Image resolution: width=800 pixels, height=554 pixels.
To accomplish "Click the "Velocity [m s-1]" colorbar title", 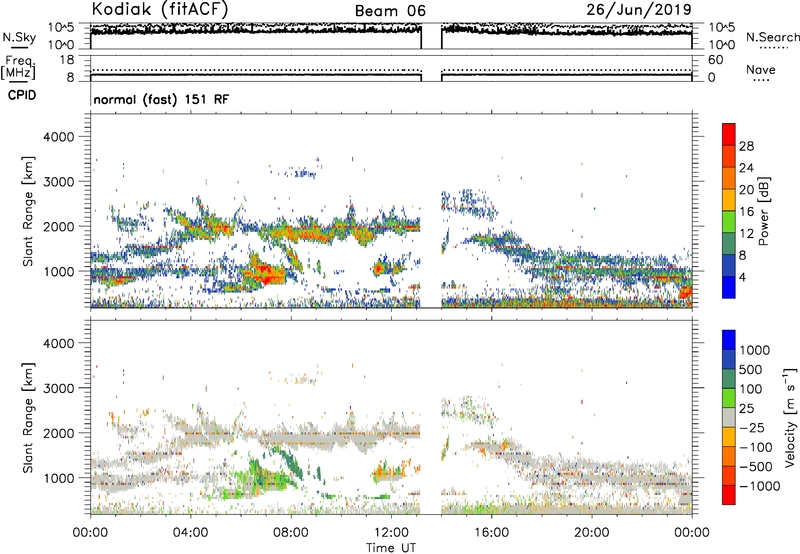I will pos(790,417).
